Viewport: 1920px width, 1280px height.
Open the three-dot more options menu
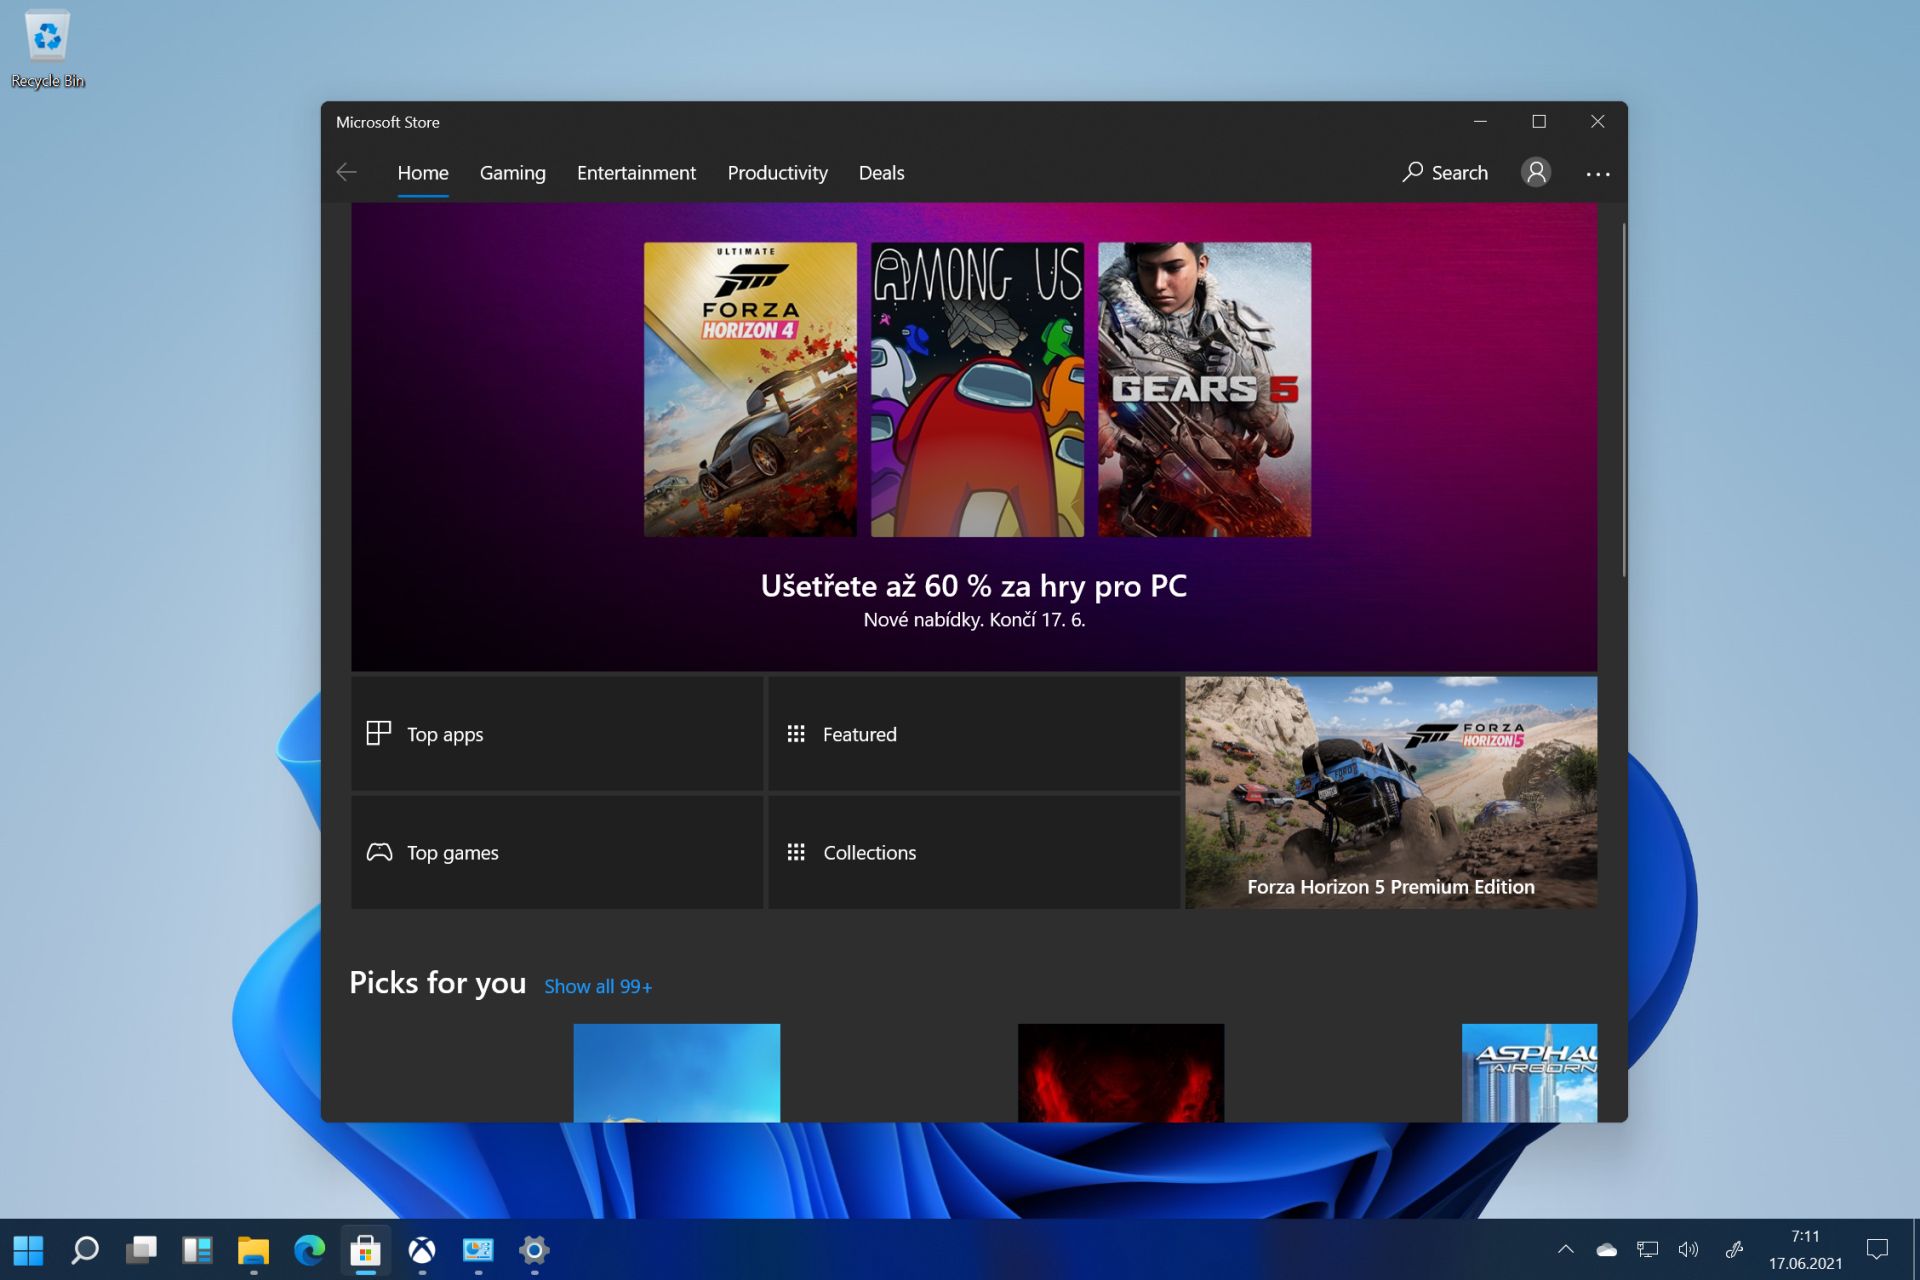tap(1598, 174)
